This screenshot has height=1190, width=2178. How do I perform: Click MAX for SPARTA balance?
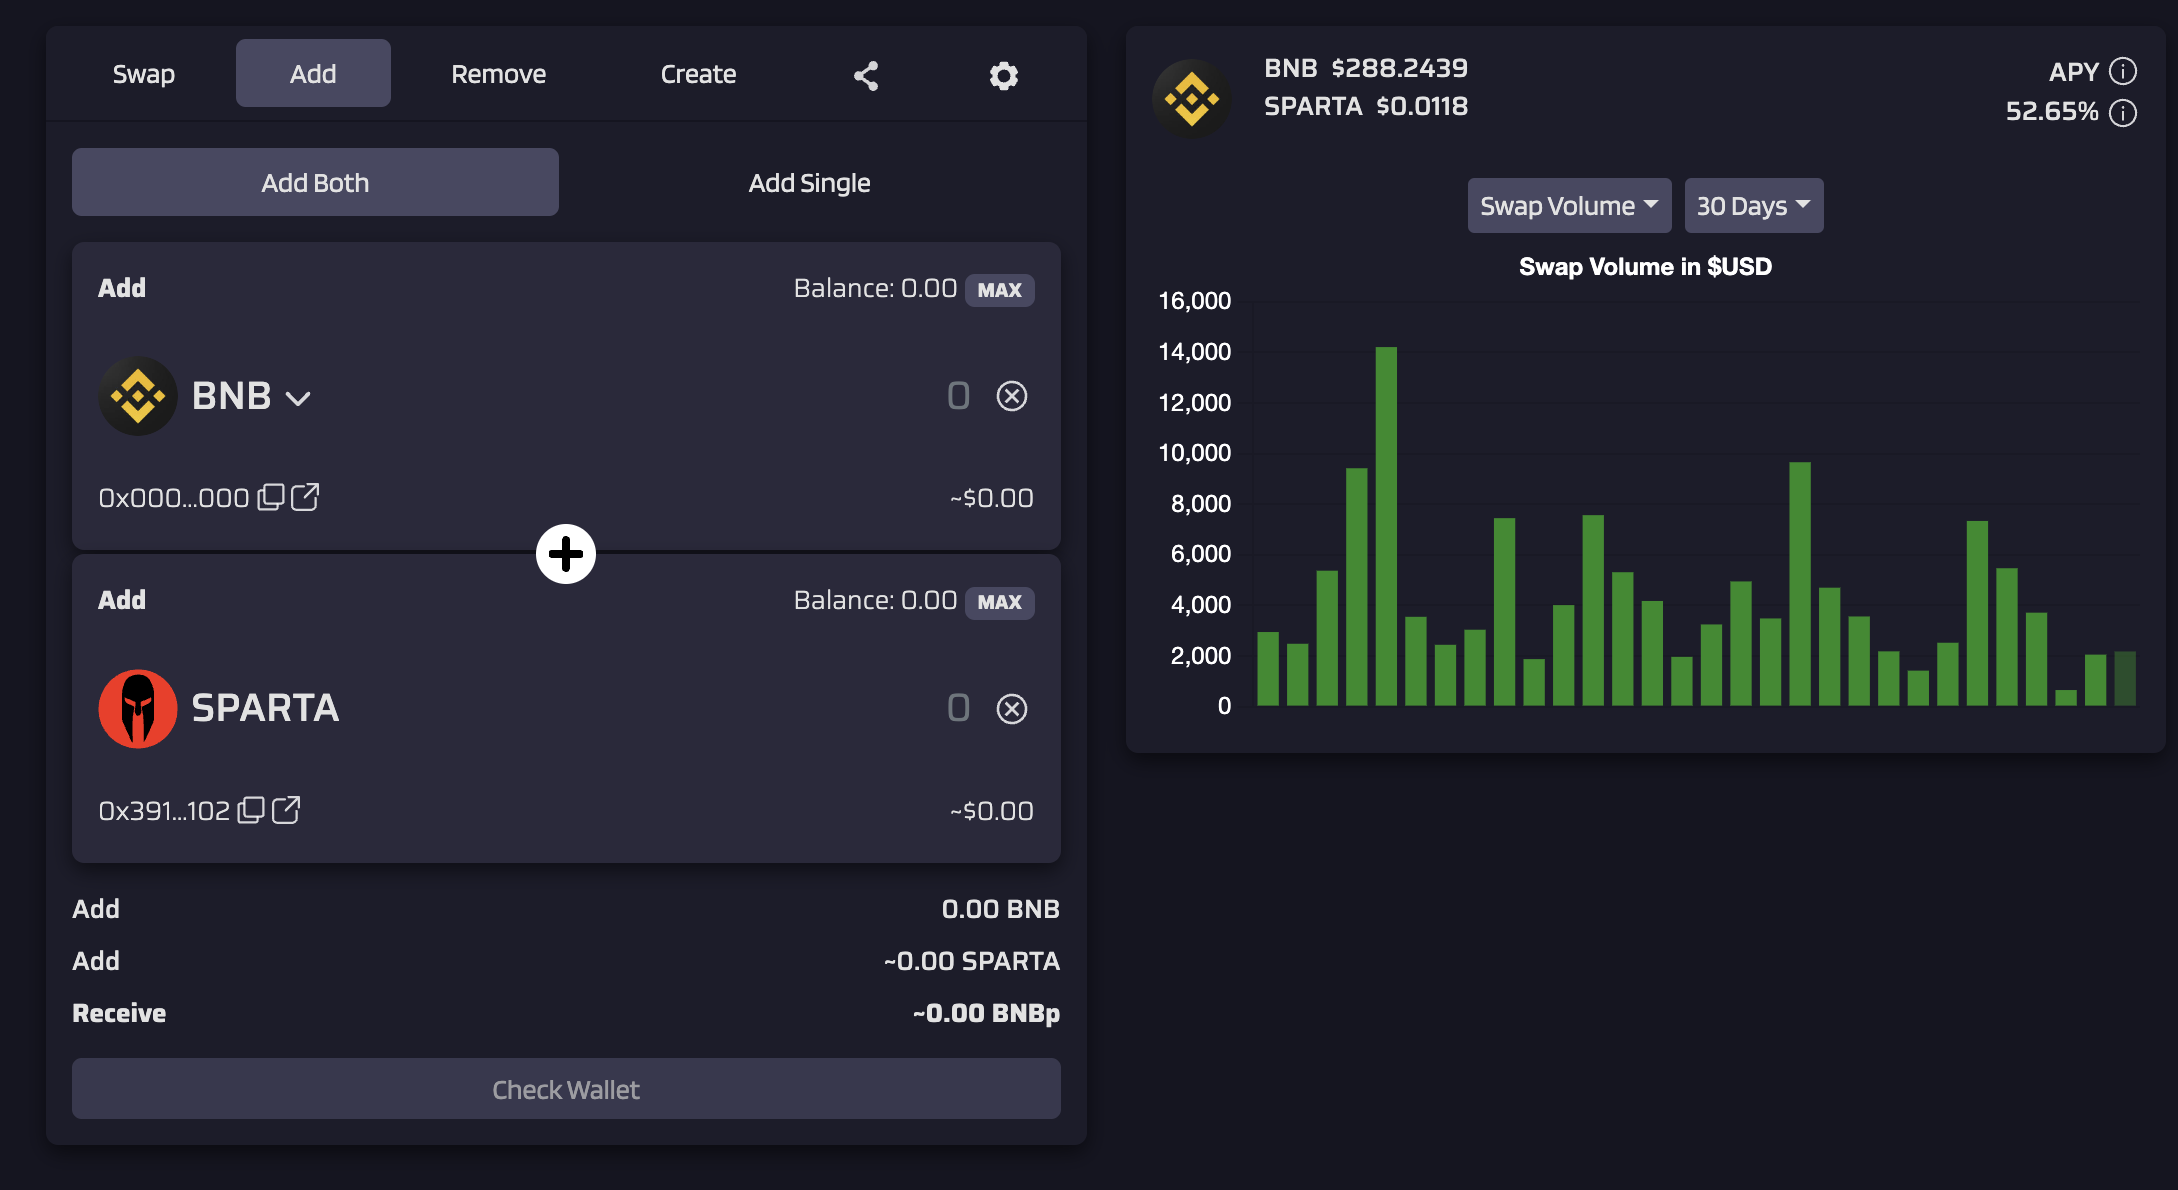[x=1000, y=602]
